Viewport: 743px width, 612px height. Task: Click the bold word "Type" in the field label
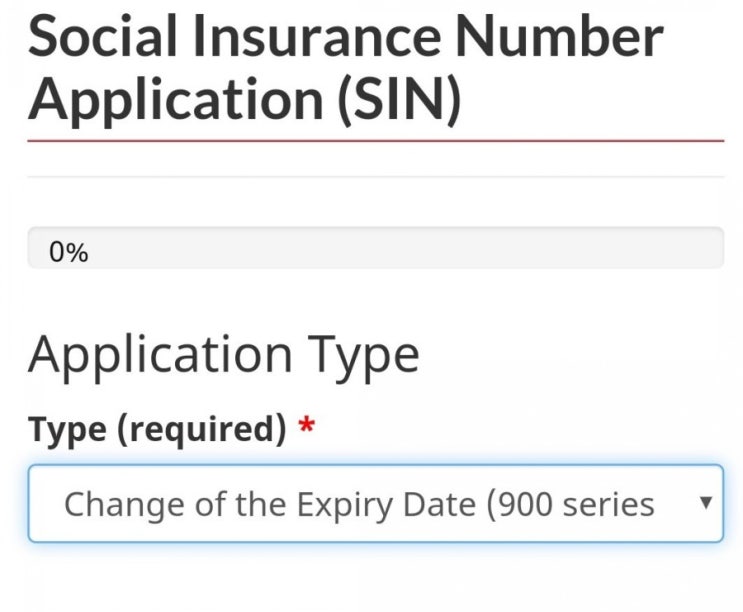coord(66,430)
